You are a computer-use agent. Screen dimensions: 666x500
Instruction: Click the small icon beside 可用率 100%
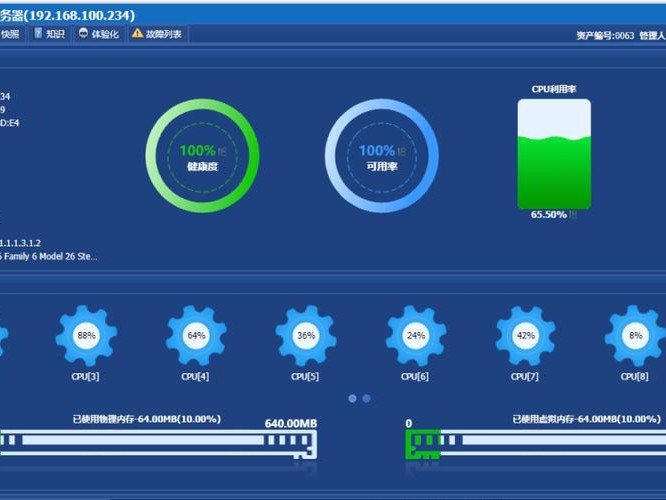coord(402,151)
